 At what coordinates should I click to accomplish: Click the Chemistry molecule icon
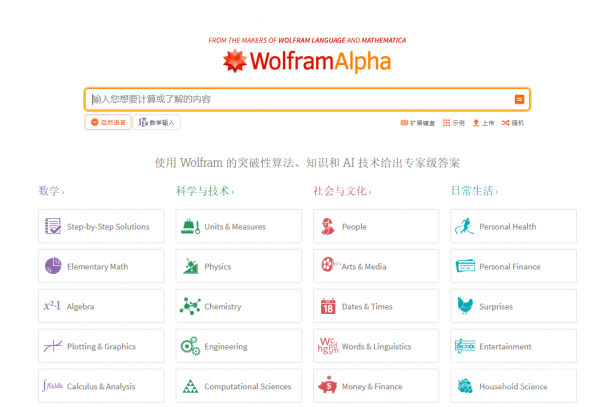190,306
